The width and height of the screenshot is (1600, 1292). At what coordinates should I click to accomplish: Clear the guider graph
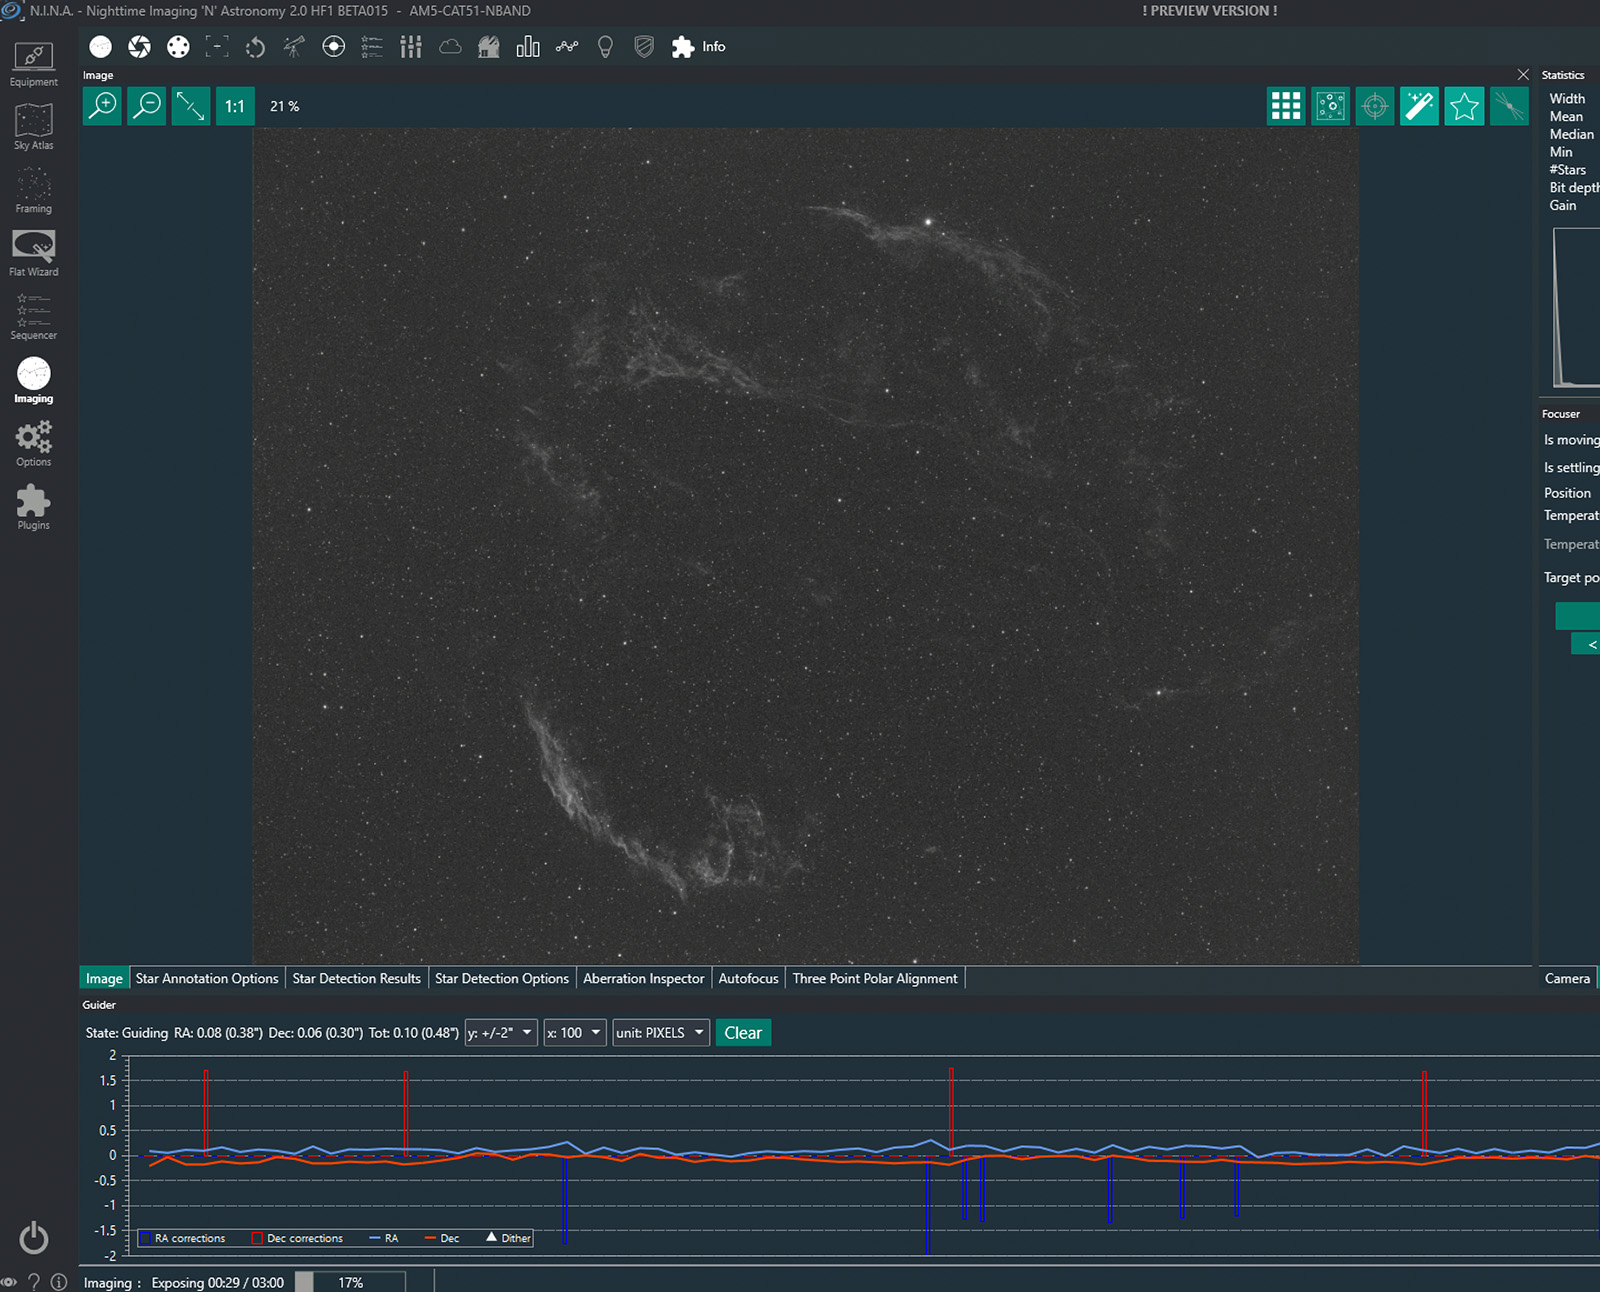pyautogui.click(x=742, y=1033)
